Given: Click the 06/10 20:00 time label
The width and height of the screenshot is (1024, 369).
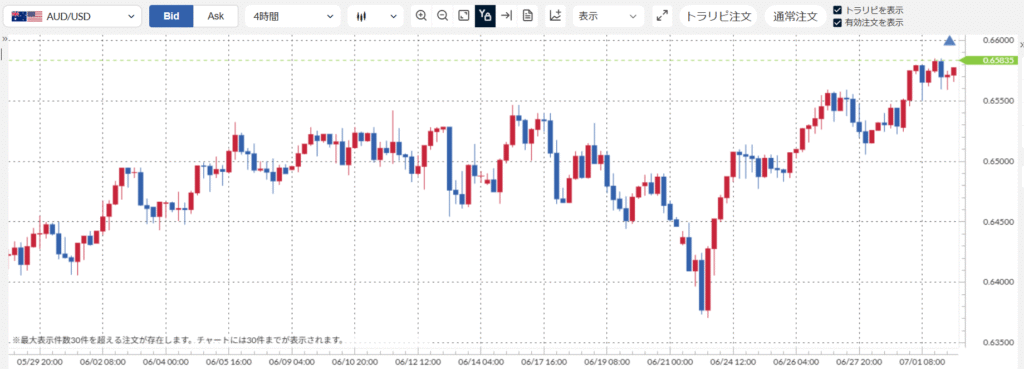Looking at the screenshot, I should point(355,361).
